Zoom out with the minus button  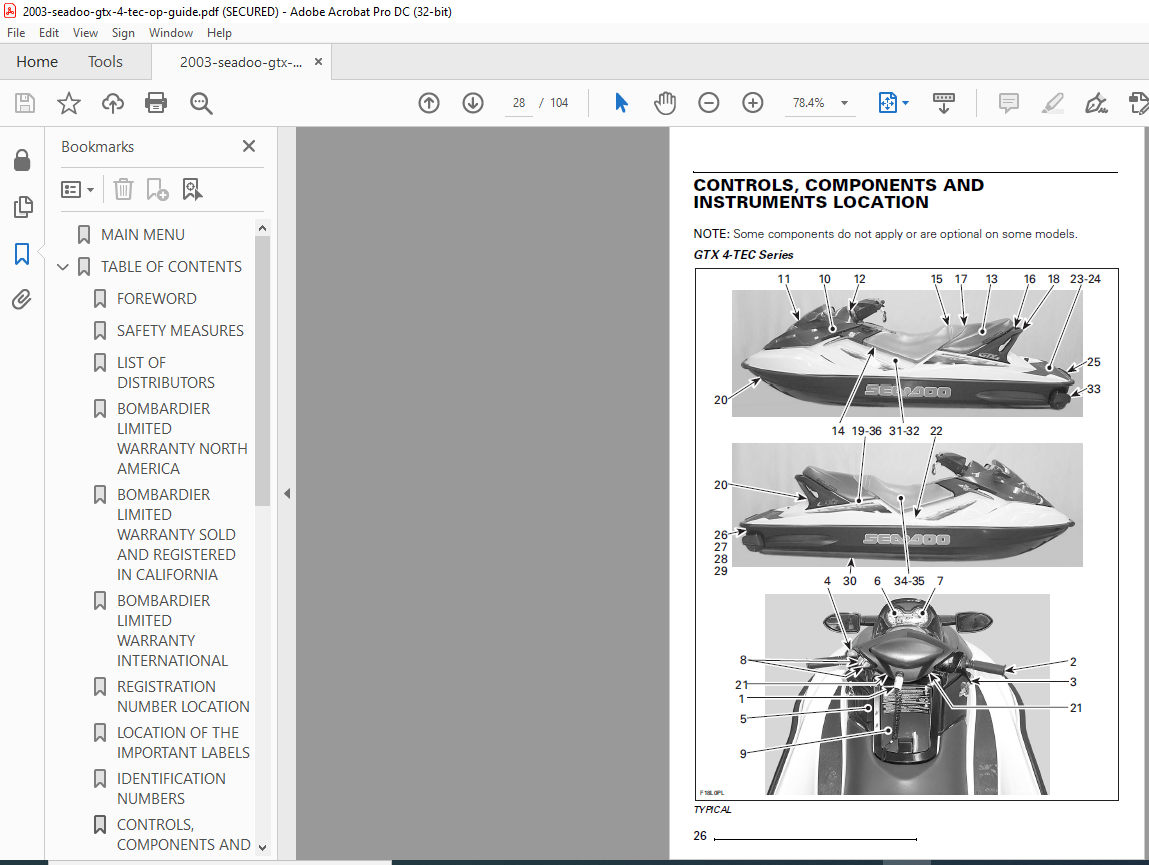709,103
